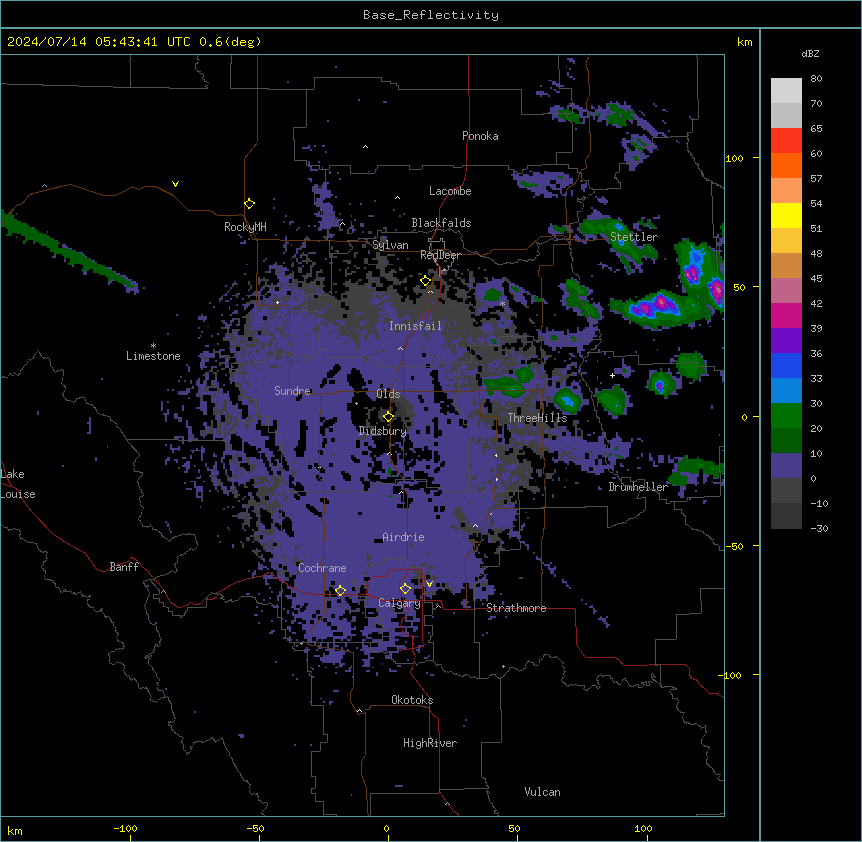The image size is (862, 842).
Task: Click the -30 value on dBZ legend
Action: tap(819, 528)
